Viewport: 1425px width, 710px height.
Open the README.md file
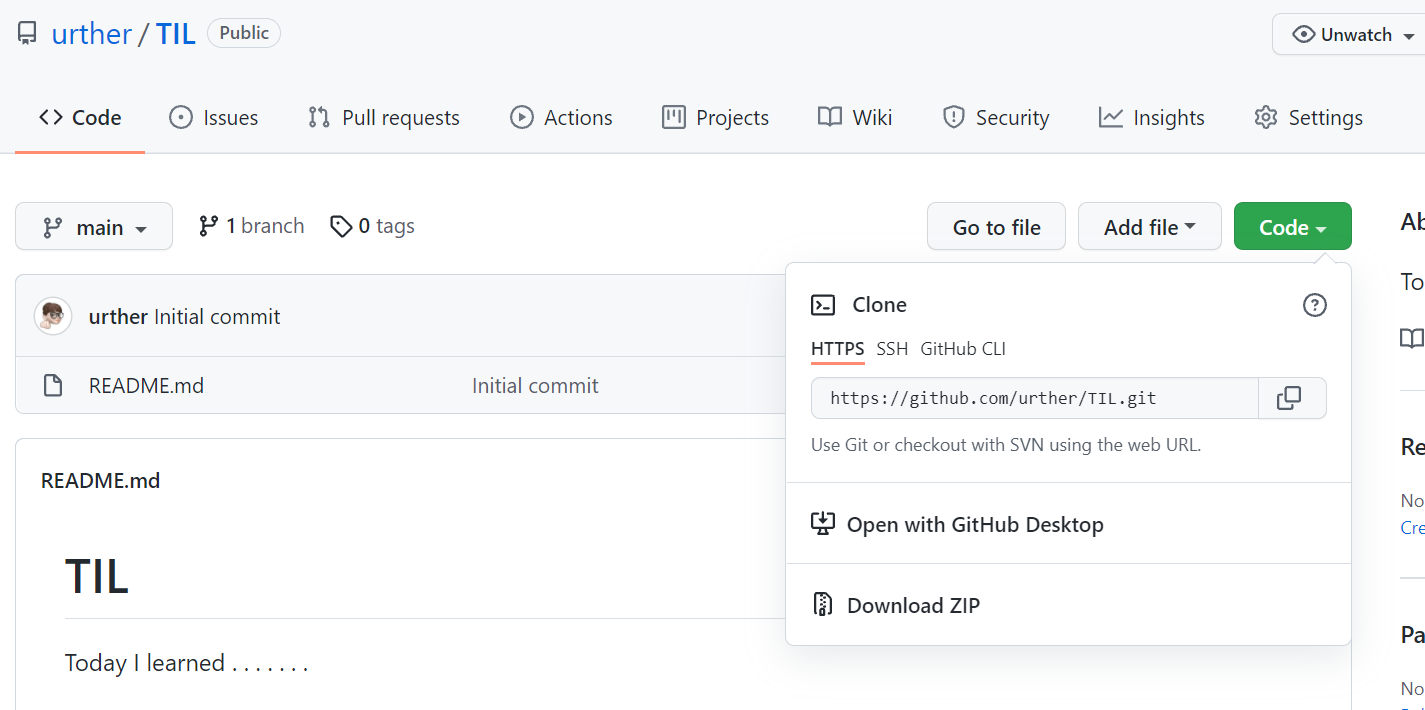click(146, 385)
